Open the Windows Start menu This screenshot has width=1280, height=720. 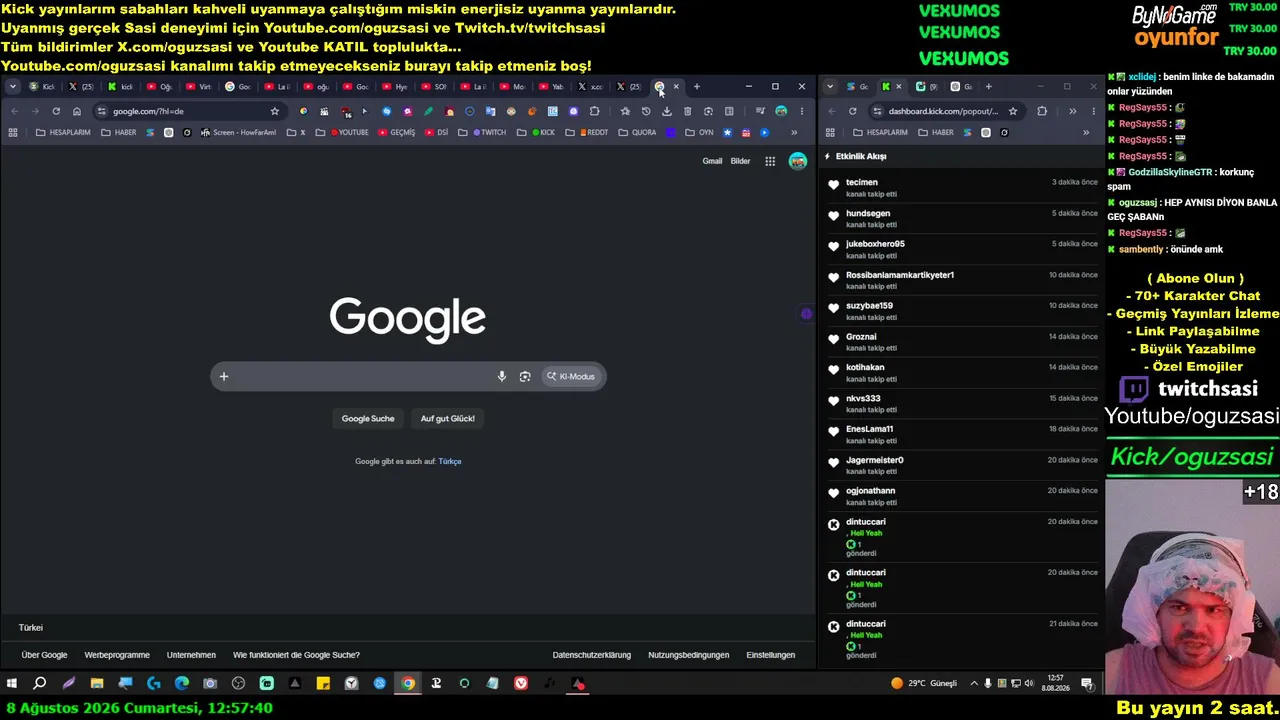12,684
